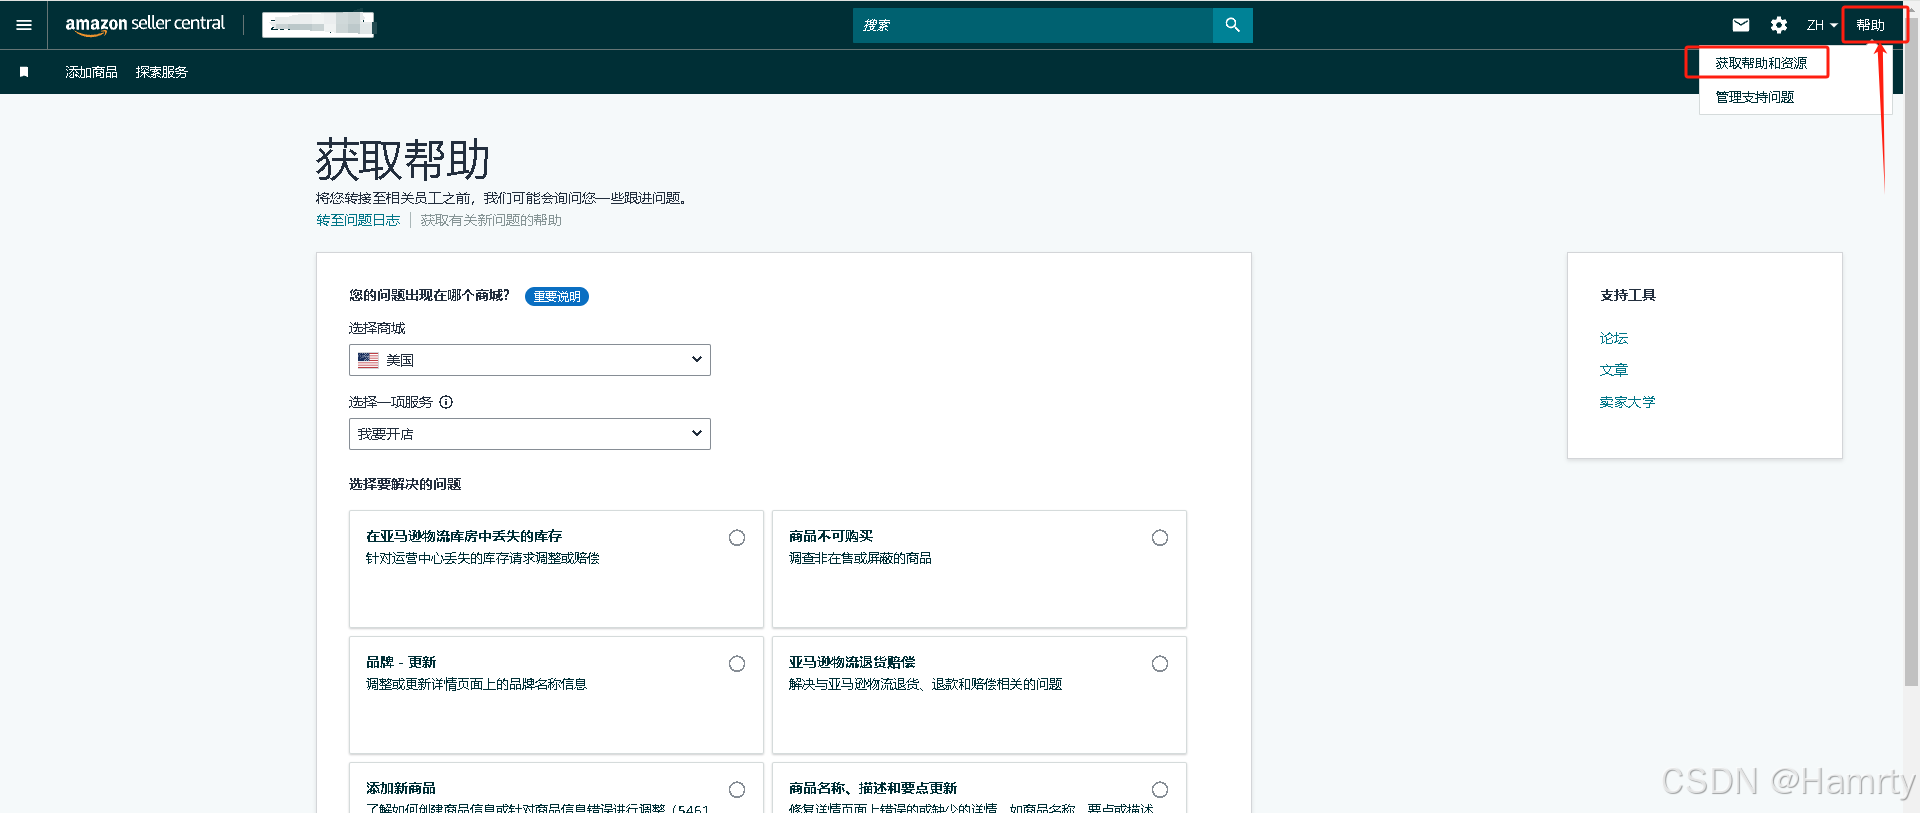The image size is (1920, 813).
Task: Select the 商品名称、描述和要点更新 radio button
Action: tap(1160, 790)
